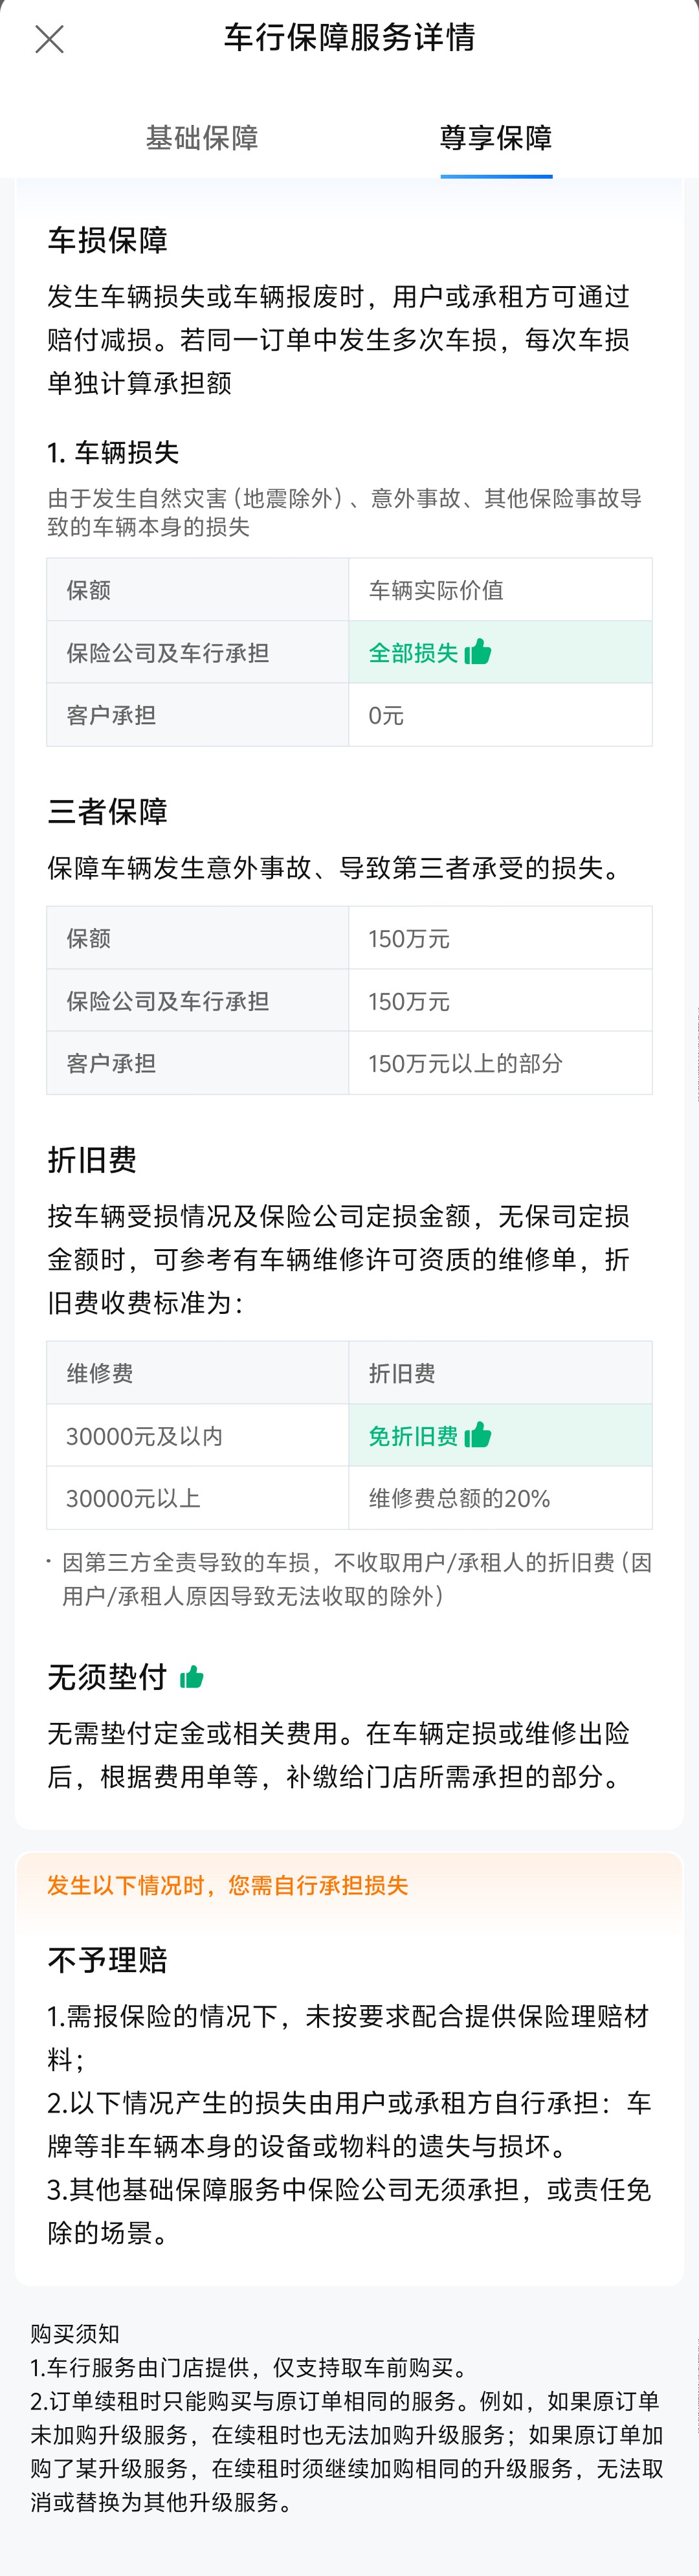Screen dimensions: 699x2576
Task: Tap the 维修费总额的20% cell
Action: point(459,1498)
